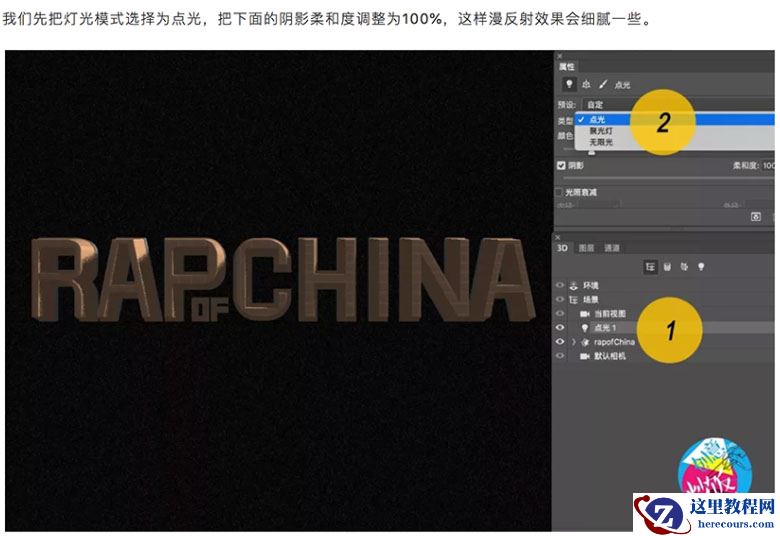Screen dimensions: 780x536
Task: Open the 预设 preset dropdown showing 自定
Action: tap(678, 105)
